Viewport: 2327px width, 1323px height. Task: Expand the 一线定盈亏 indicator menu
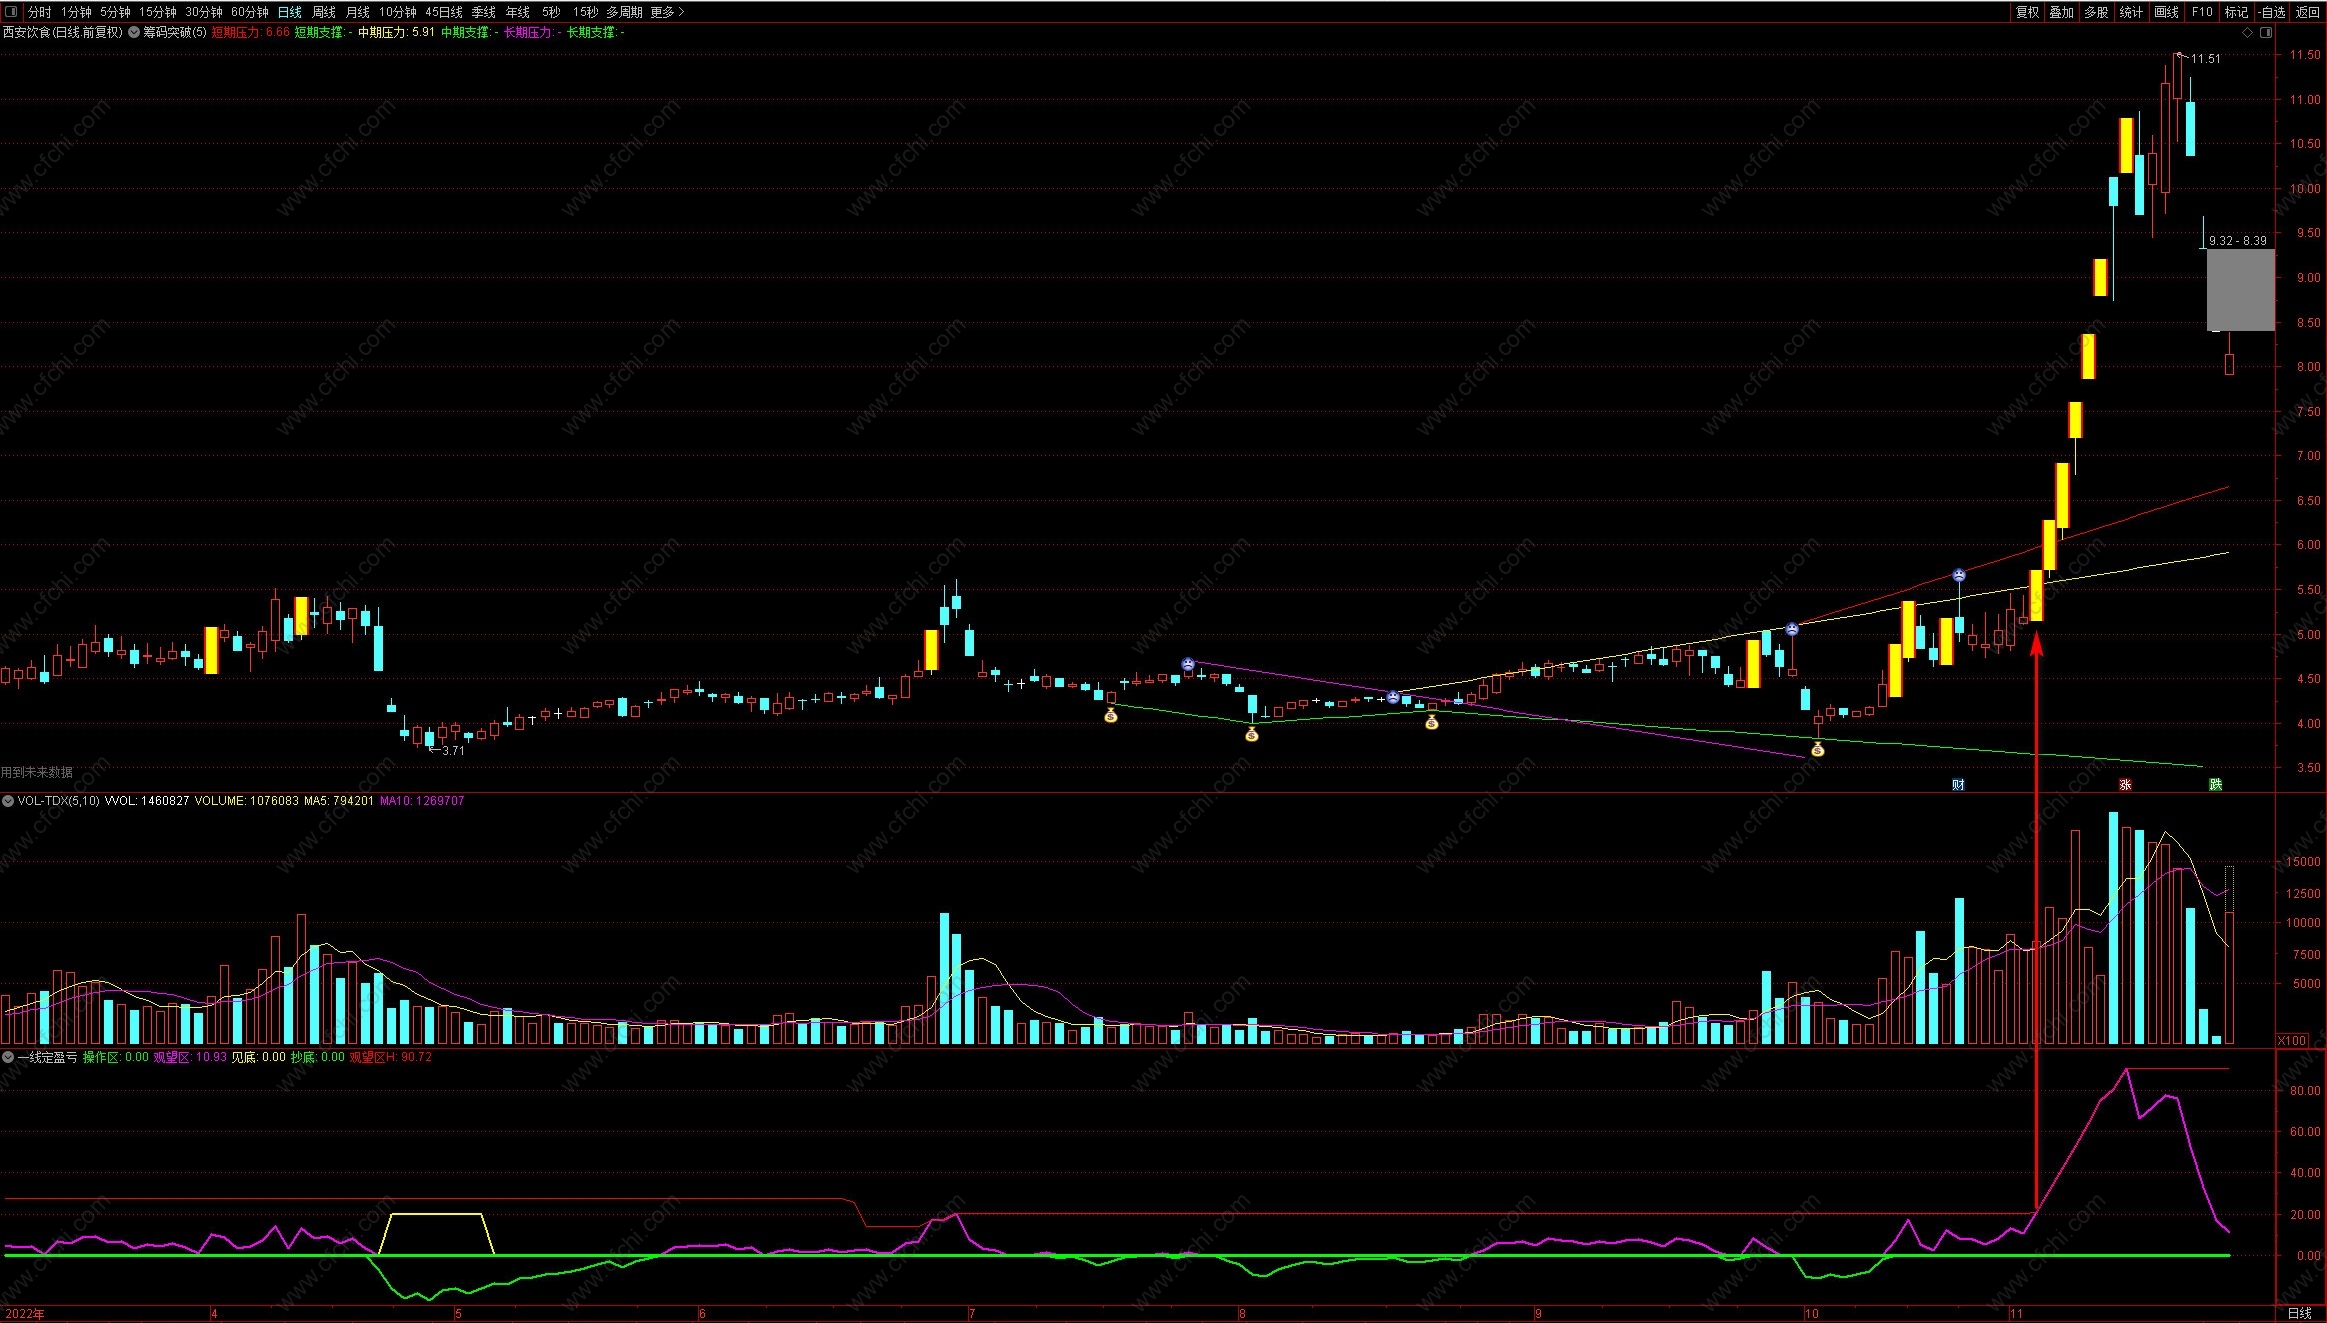click(x=8, y=1057)
